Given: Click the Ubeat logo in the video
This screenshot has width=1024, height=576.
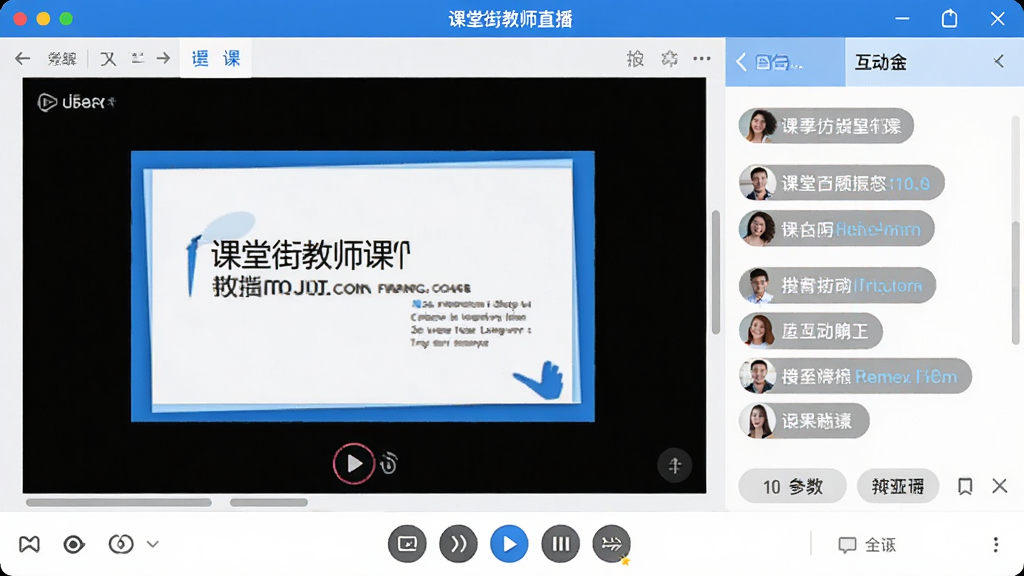Looking at the screenshot, I should click(76, 103).
